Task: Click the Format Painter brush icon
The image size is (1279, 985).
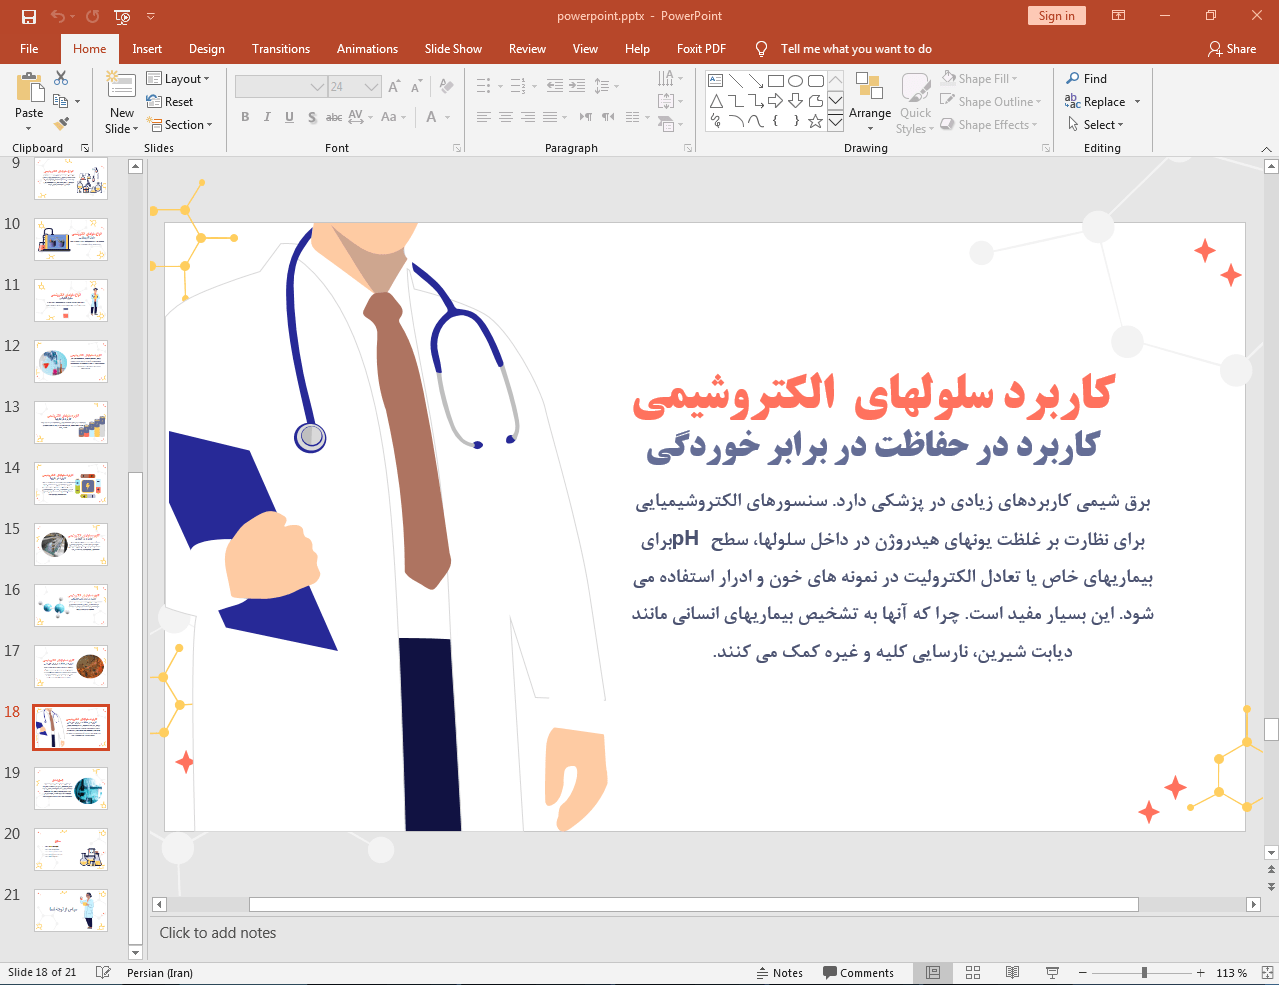Action: pos(61,124)
